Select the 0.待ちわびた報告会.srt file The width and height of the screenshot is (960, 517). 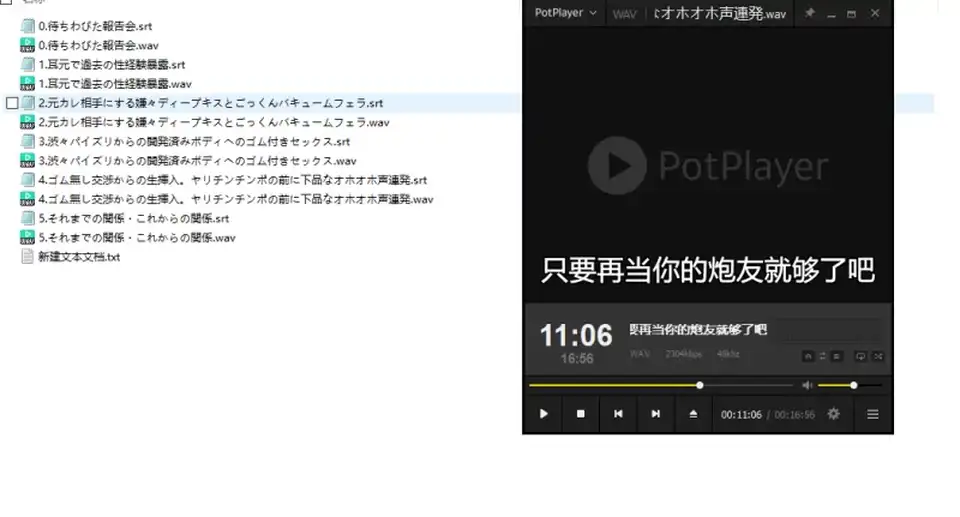[95, 26]
